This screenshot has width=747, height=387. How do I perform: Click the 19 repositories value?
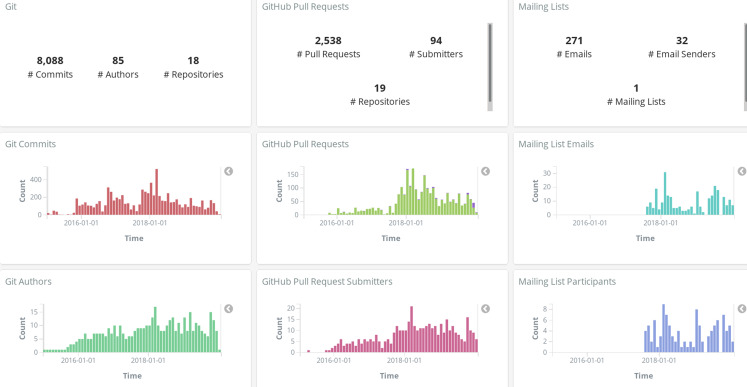380,88
